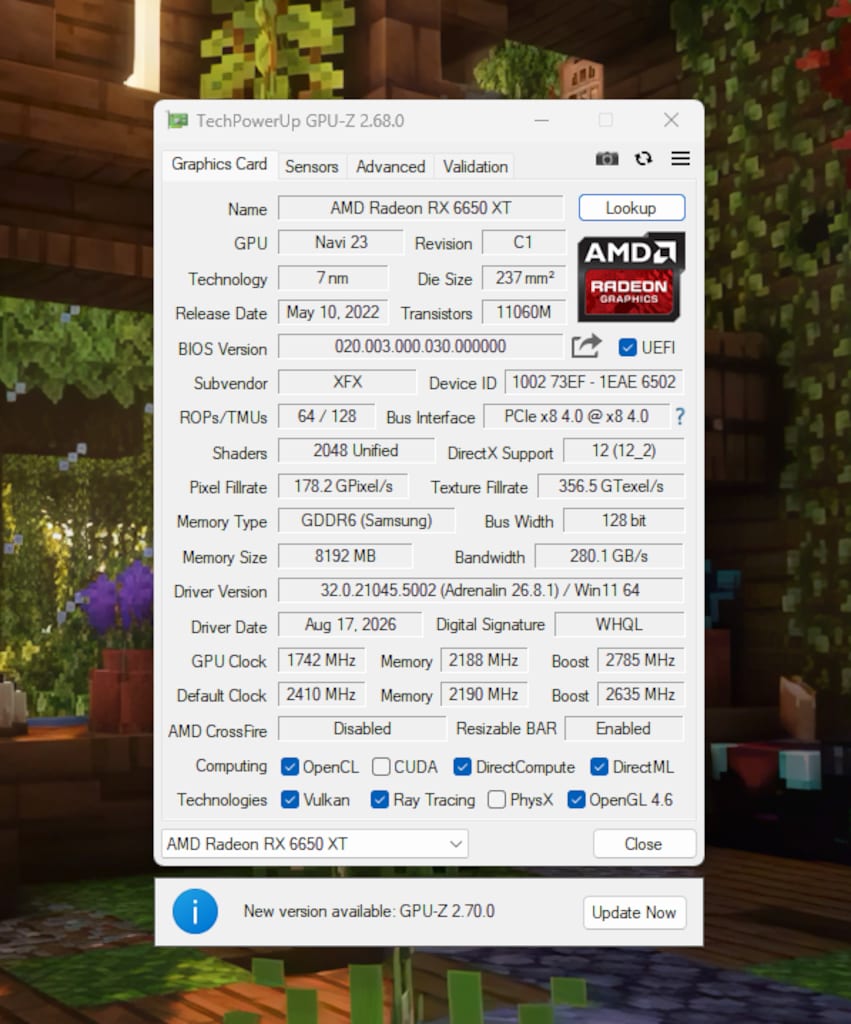Click the Driver Date Aug 17, 2026

350,624
